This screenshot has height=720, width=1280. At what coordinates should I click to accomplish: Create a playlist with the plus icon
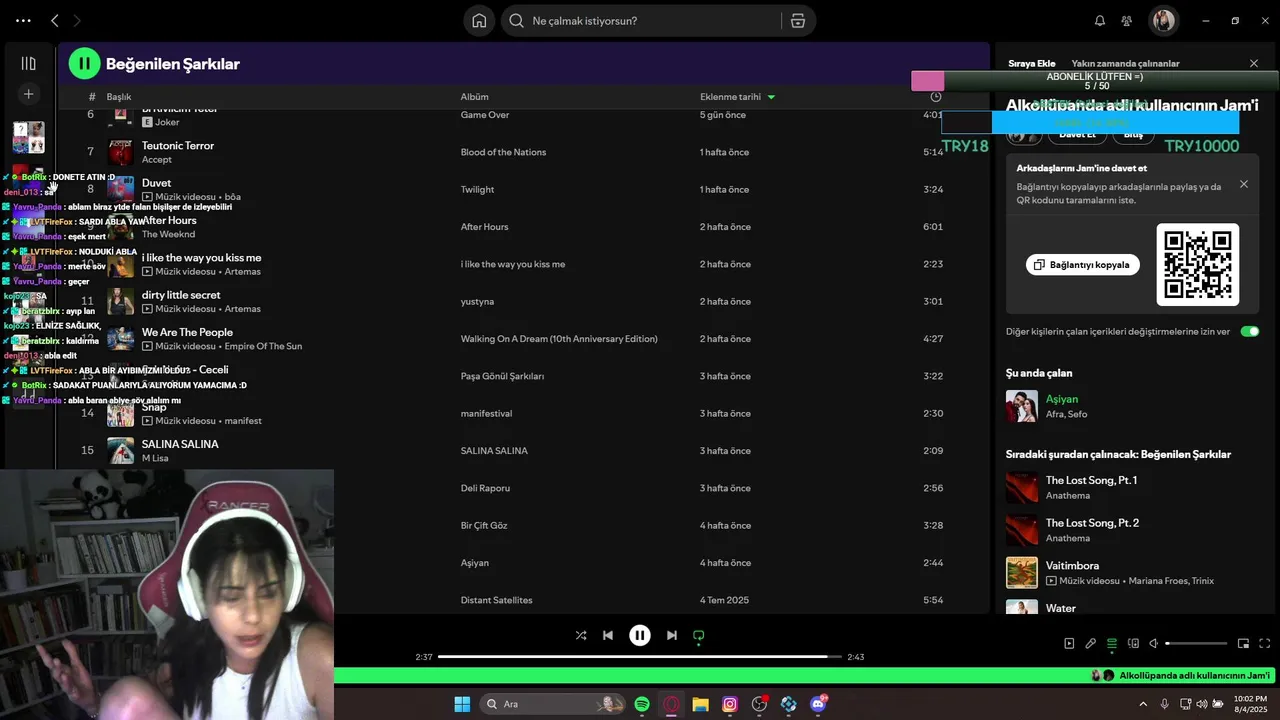29,94
